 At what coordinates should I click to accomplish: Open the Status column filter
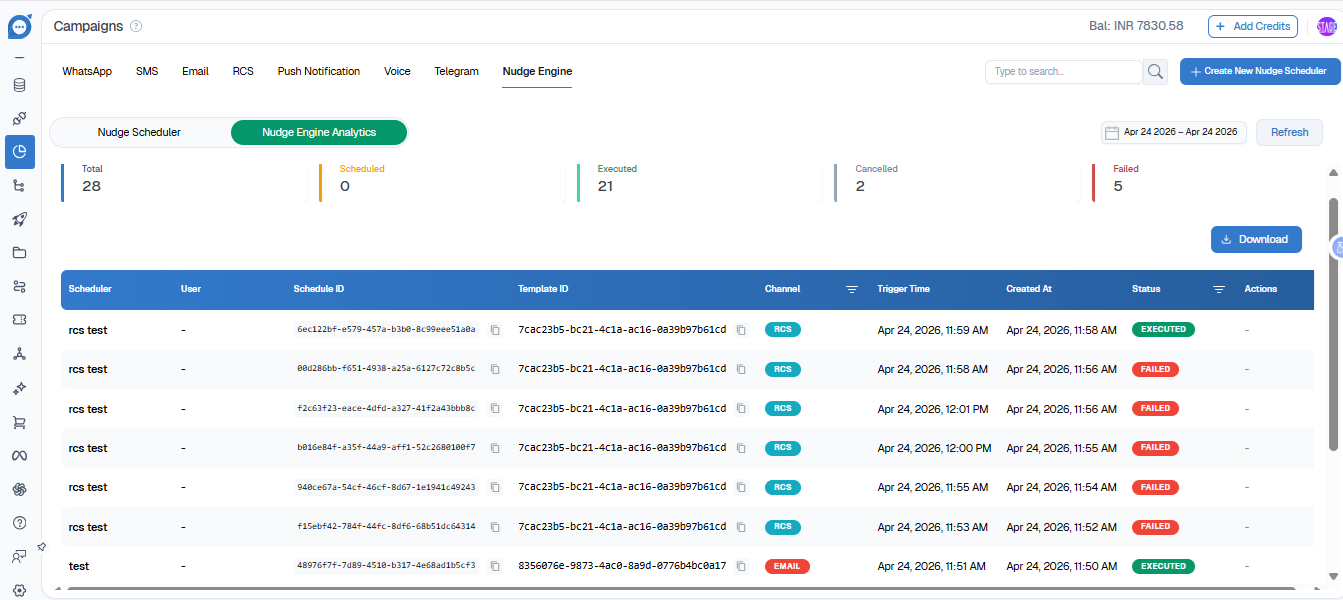(x=1219, y=289)
